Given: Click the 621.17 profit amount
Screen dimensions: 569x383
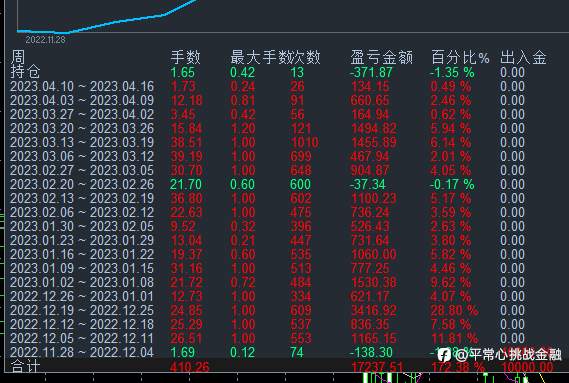Looking at the screenshot, I should [369, 297].
